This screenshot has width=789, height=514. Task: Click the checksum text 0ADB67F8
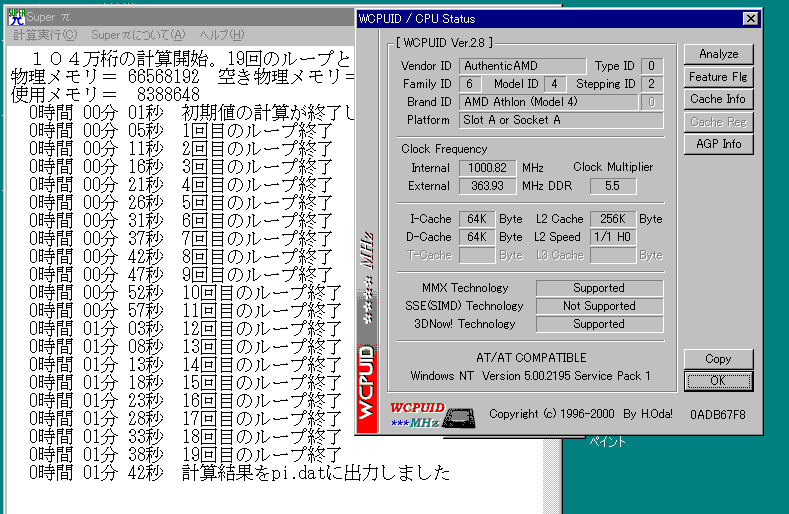coord(718,415)
